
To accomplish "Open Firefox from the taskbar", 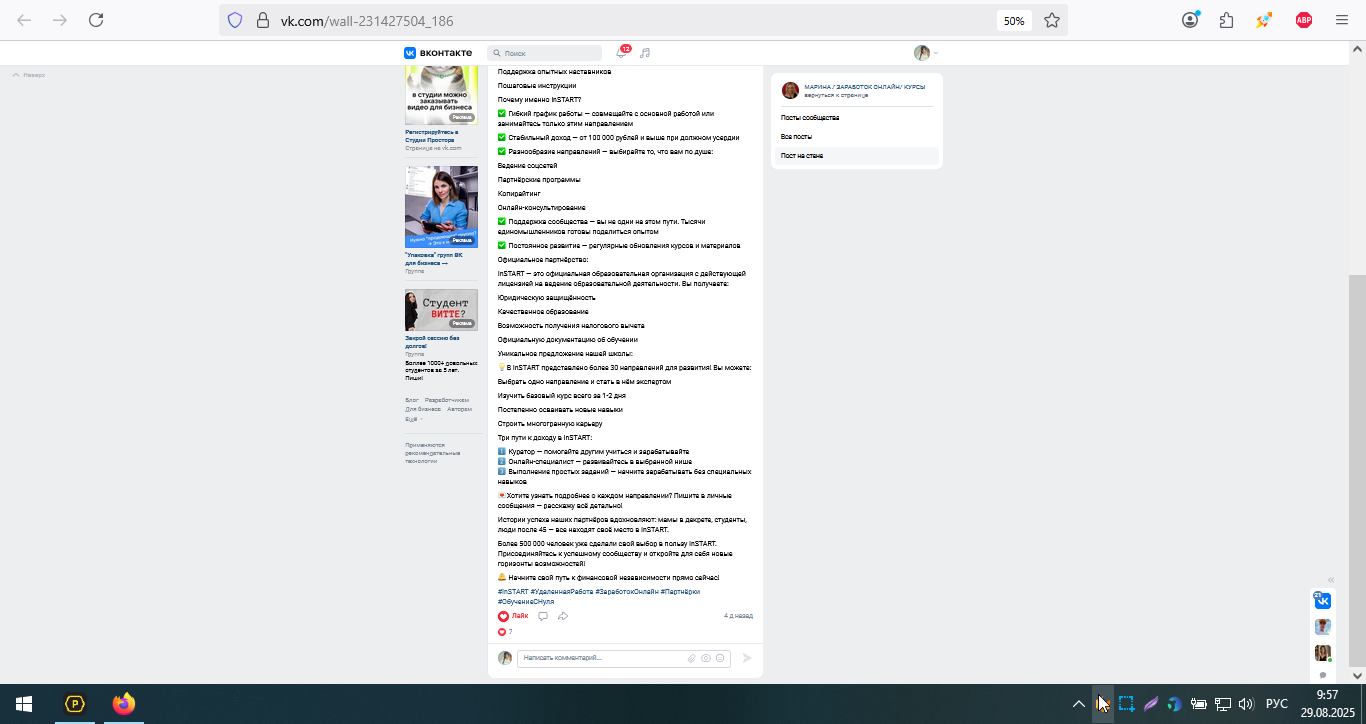I will [124, 704].
